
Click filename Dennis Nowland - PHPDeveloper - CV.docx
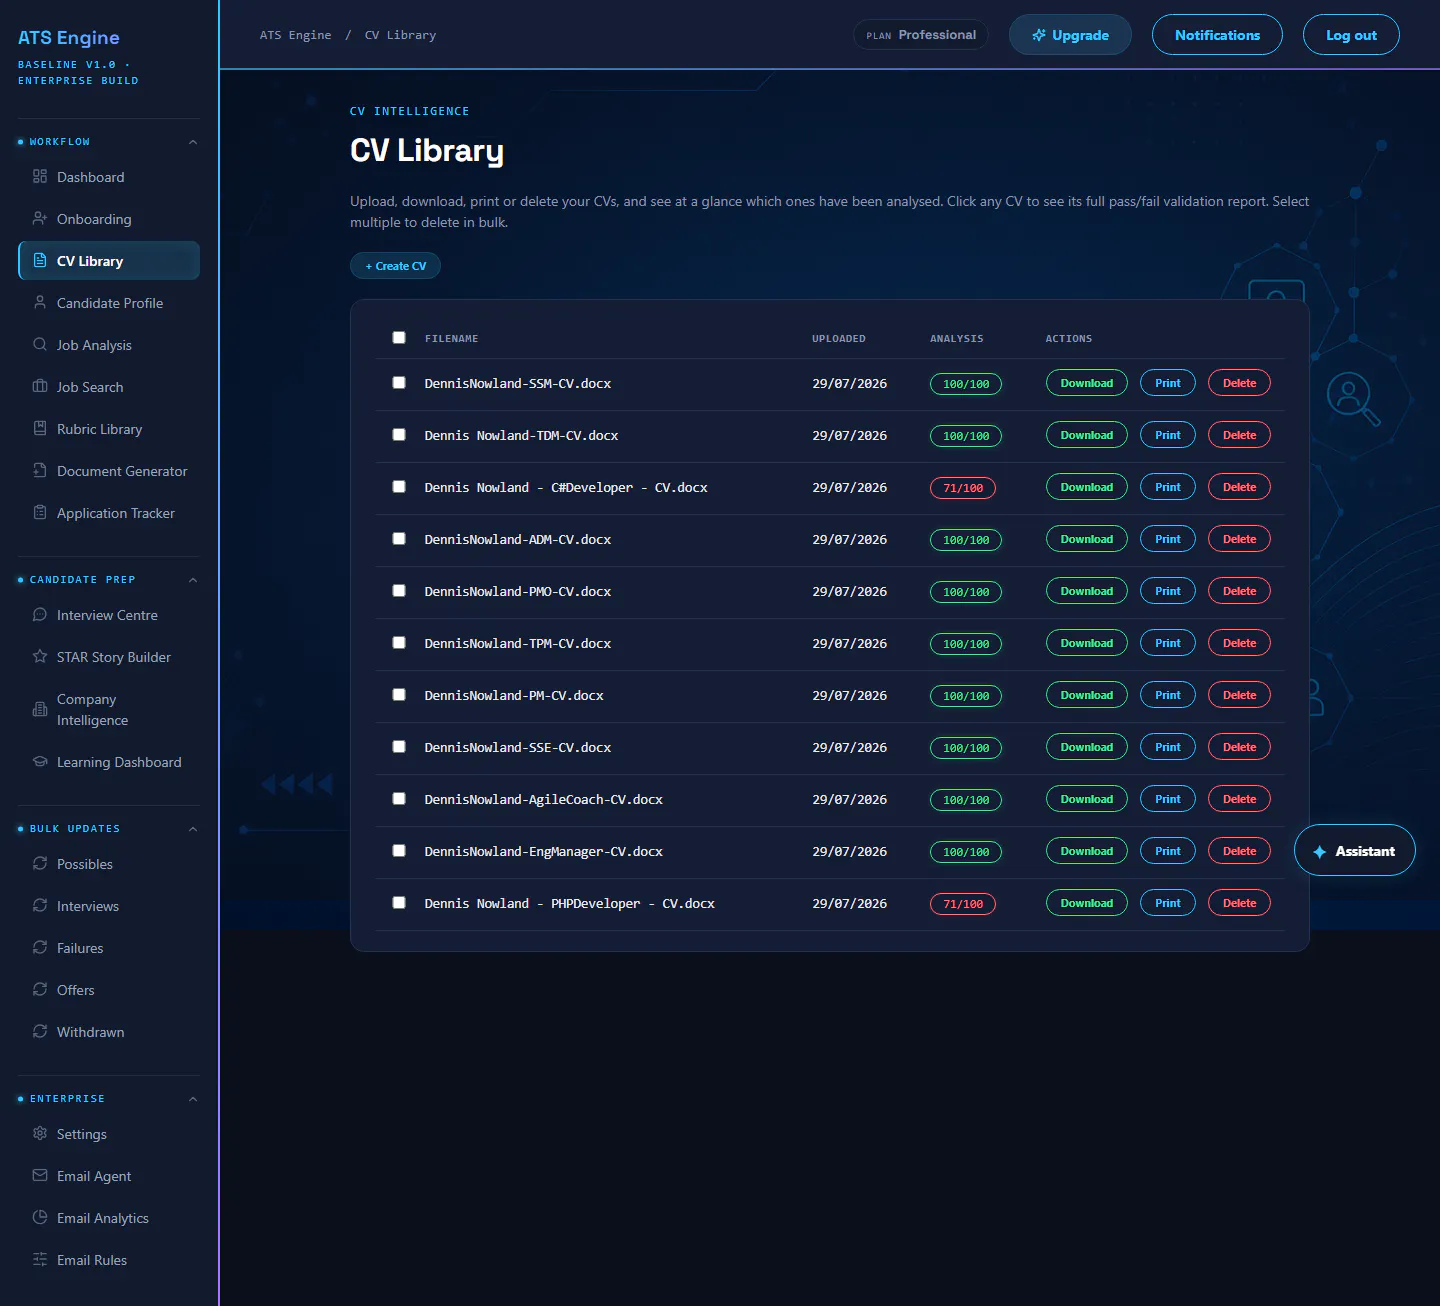[569, 903]
